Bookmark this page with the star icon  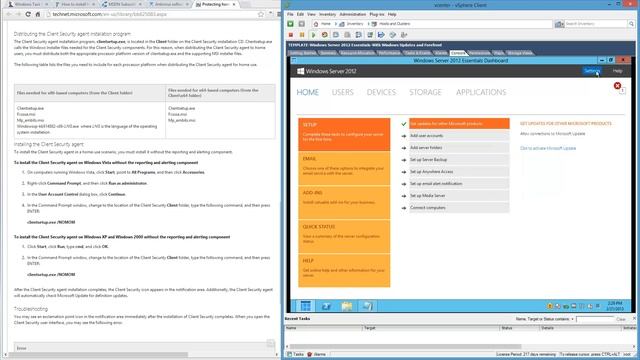[x=261, y=14]
